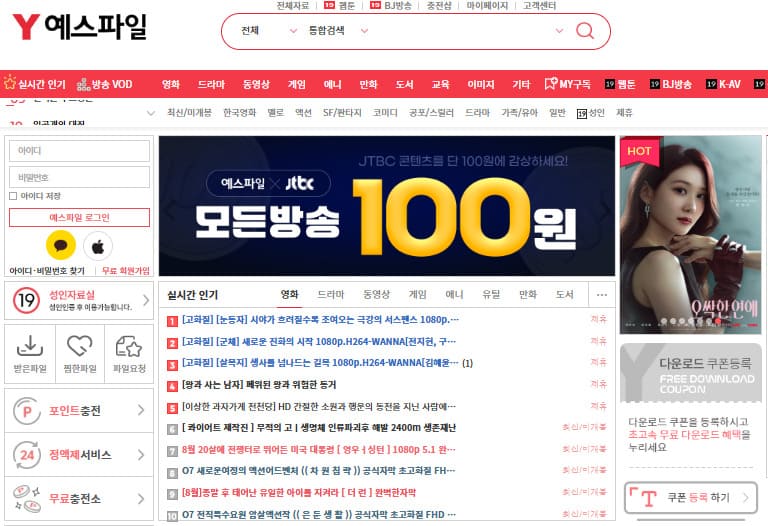Open 충전샵 top link
This screenshot has width=768, height=526.
439,5
